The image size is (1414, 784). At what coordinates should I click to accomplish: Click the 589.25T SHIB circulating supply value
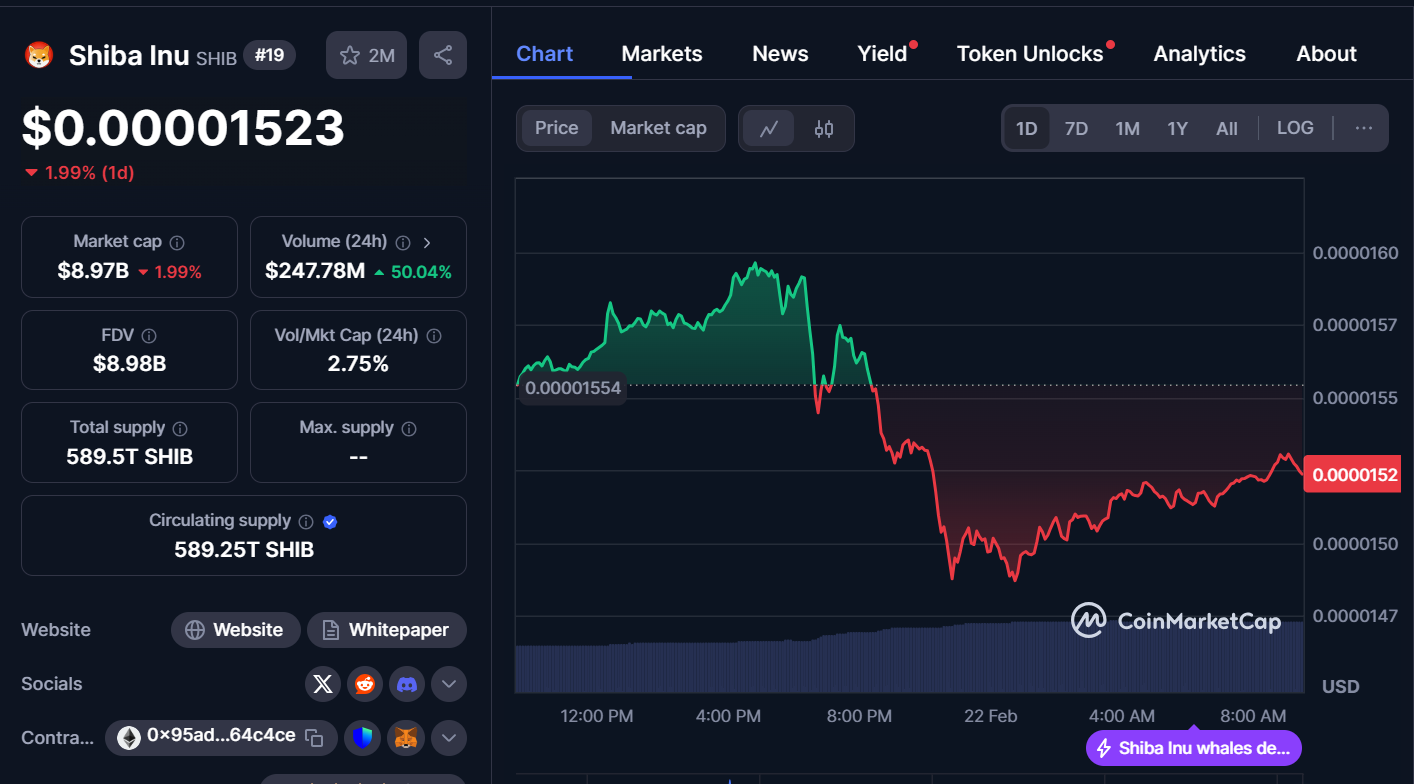coord(244,550)
